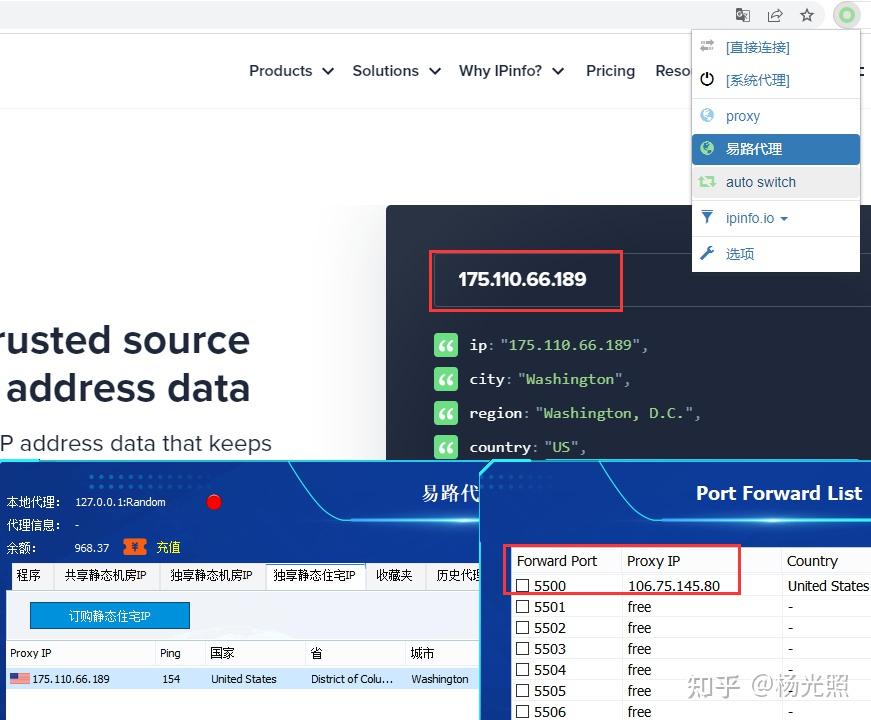Enable the checkbox beside port 5503

pos(524,648)
